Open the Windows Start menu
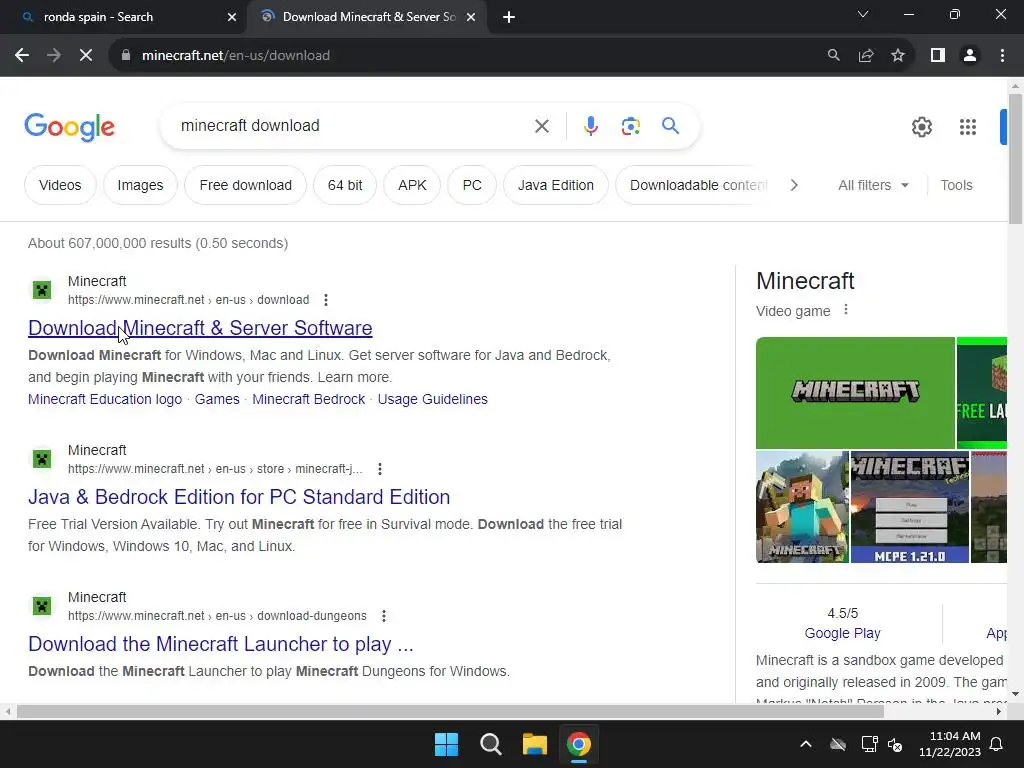The width and height of the screenshot is (1024, 768). pos(447,744)
